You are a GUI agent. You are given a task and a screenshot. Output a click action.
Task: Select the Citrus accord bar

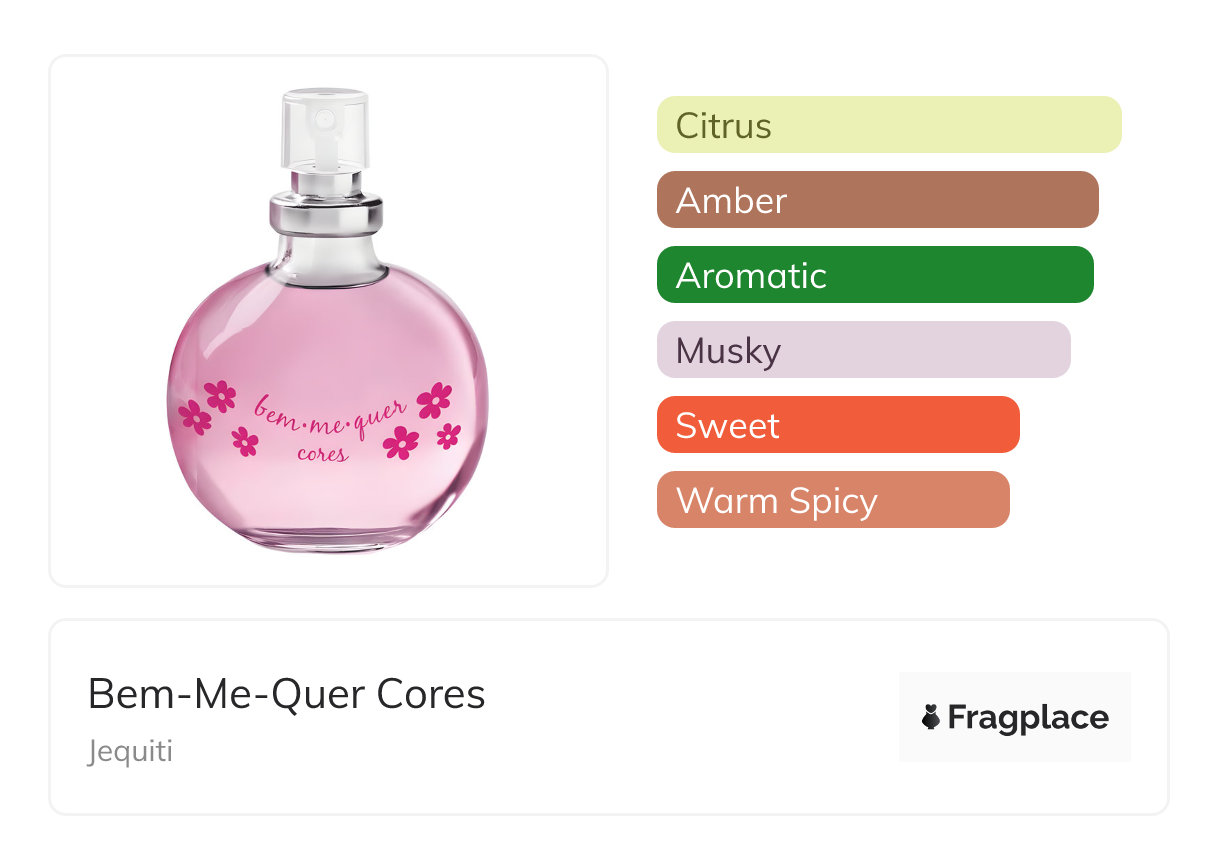point(889,125)
